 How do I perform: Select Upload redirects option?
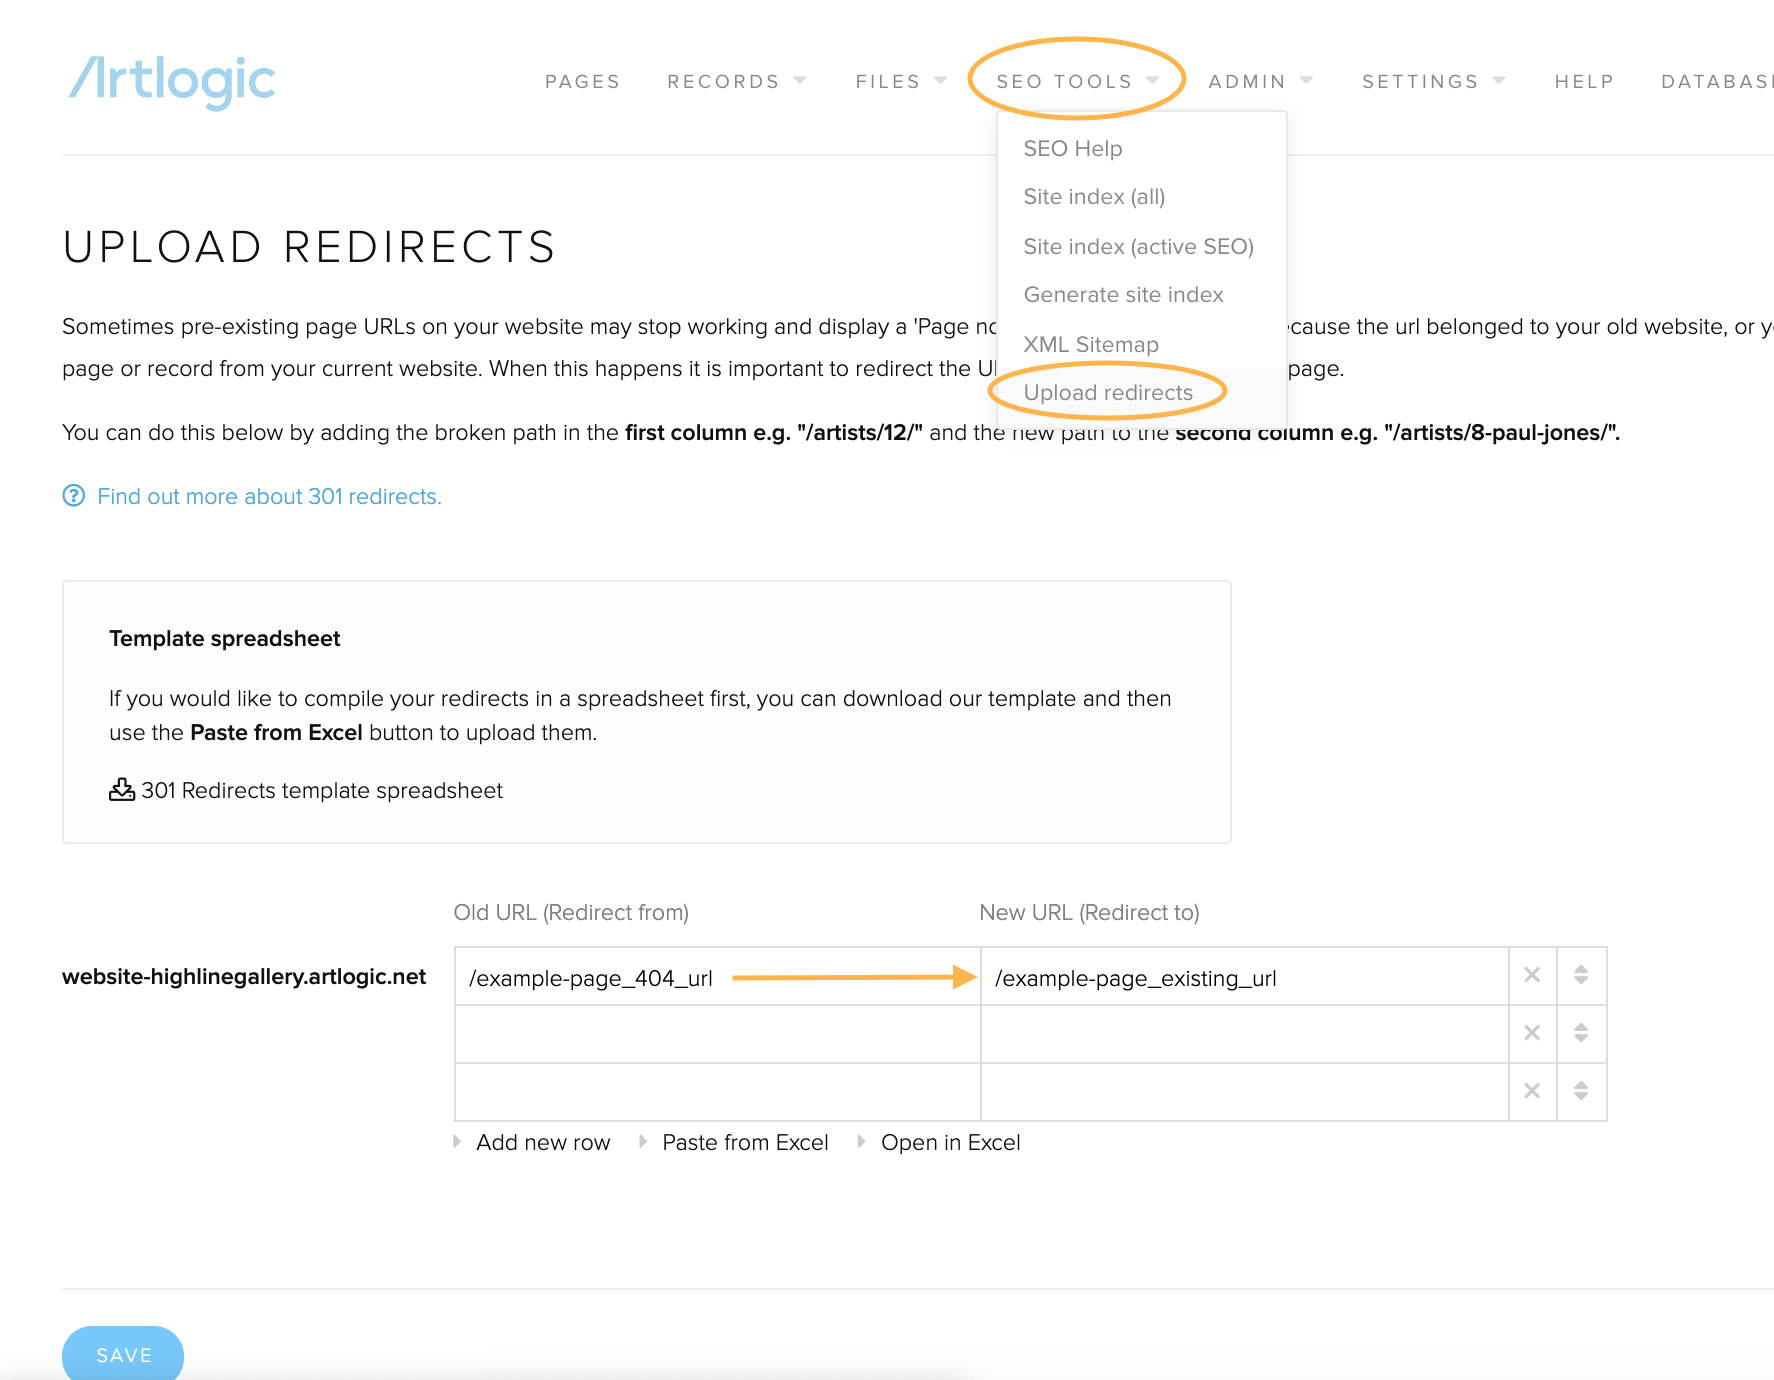(x=1108, y=393)
